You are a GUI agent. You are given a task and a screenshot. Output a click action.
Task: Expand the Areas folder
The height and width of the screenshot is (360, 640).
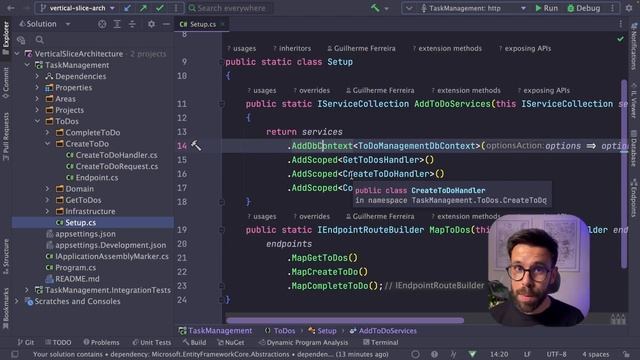(37, 99)
